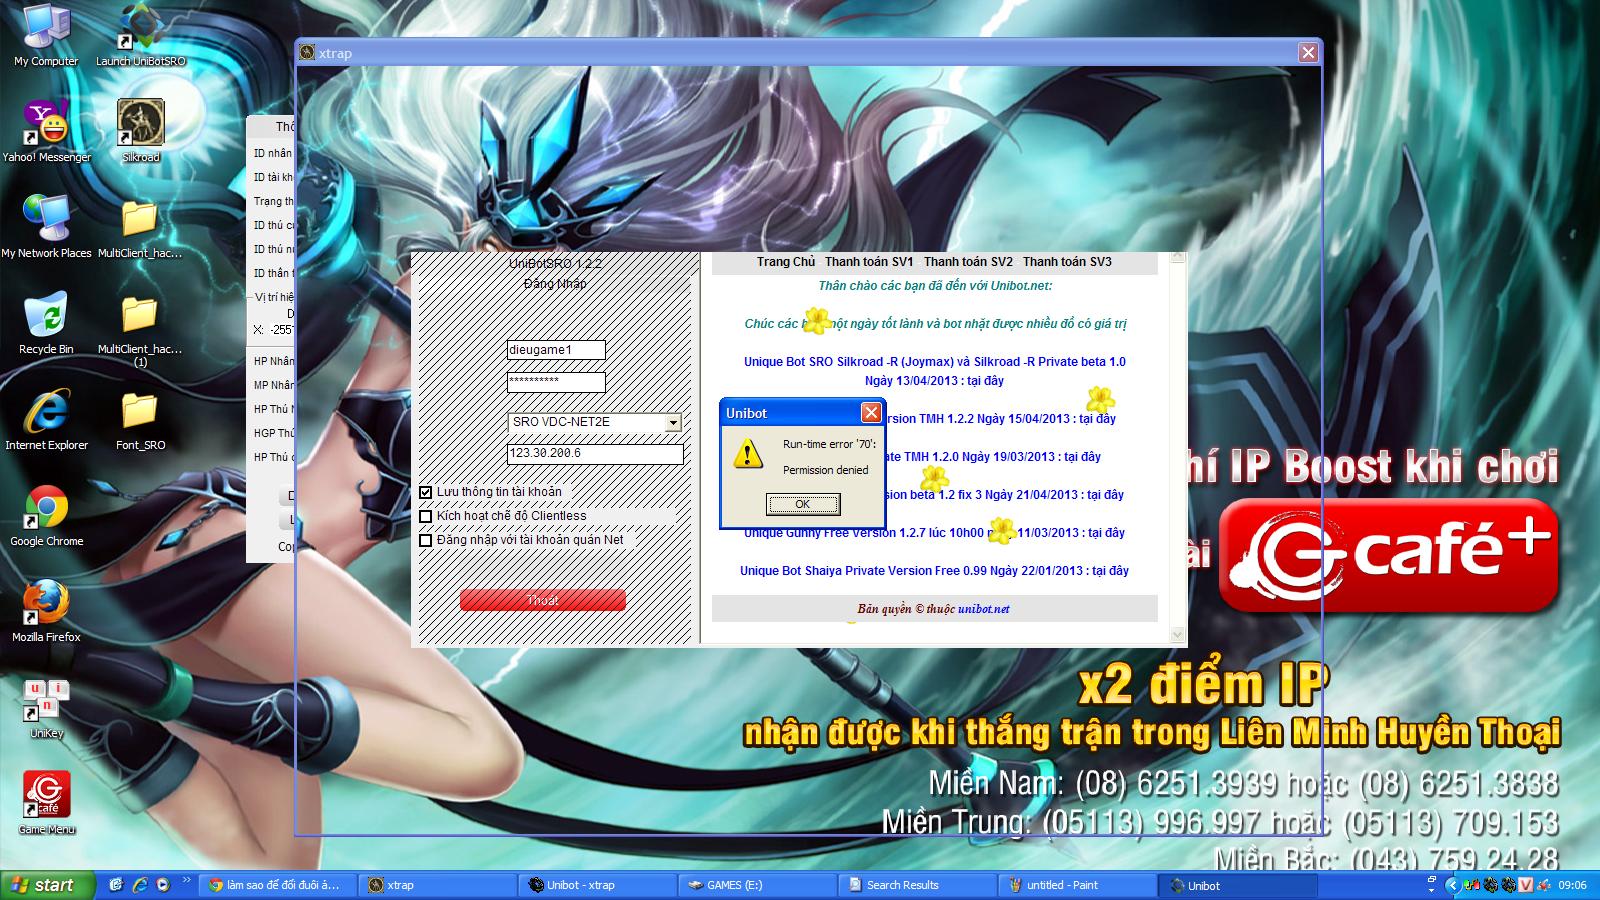Follow the unibot.net copyright link
Viewport: 1600px width, 900px height.
[983, 609]
